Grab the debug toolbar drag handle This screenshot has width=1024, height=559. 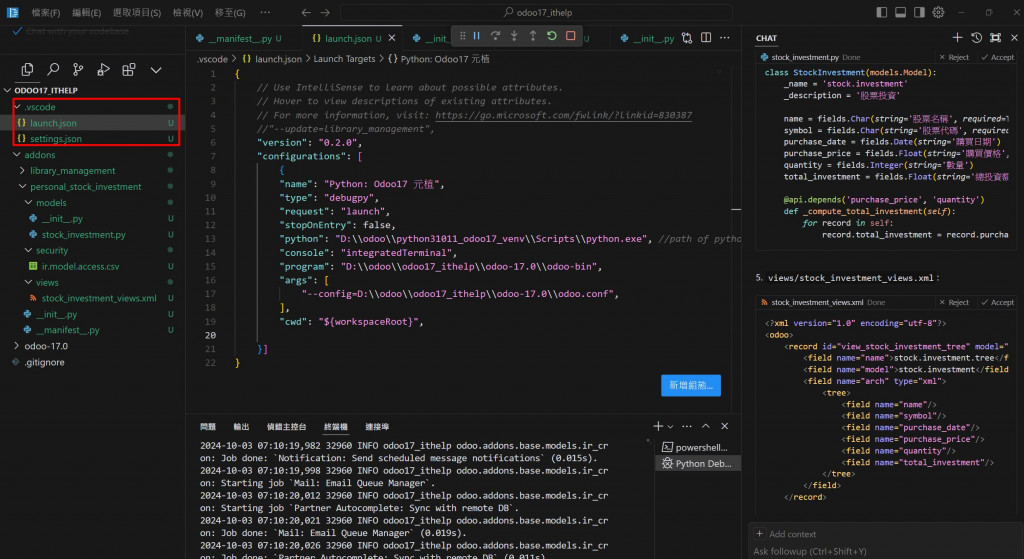[462, 36]
